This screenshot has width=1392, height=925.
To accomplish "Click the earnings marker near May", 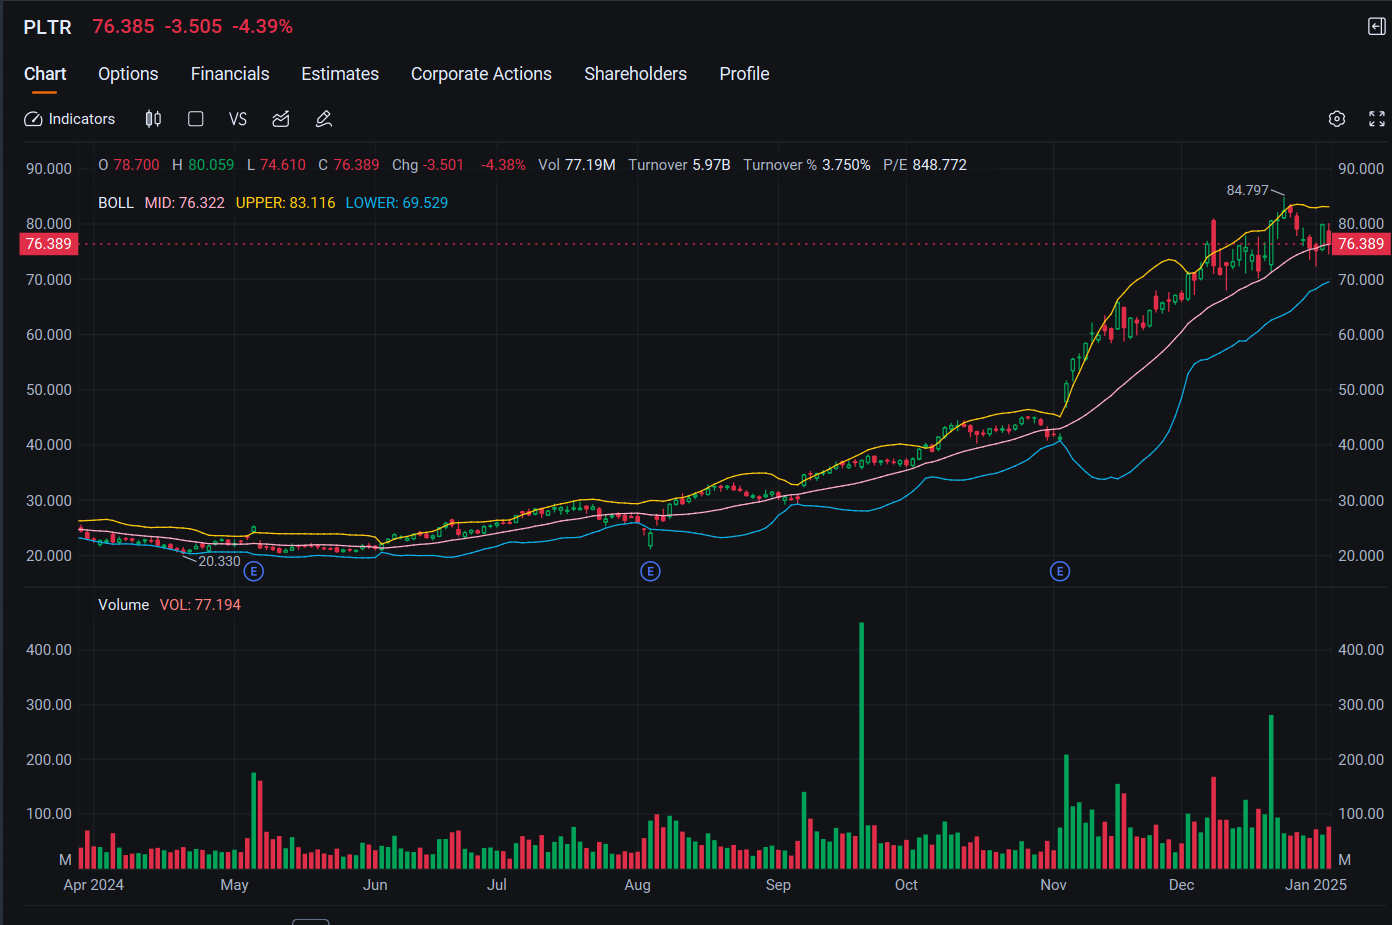I will (x=254, y=572).
